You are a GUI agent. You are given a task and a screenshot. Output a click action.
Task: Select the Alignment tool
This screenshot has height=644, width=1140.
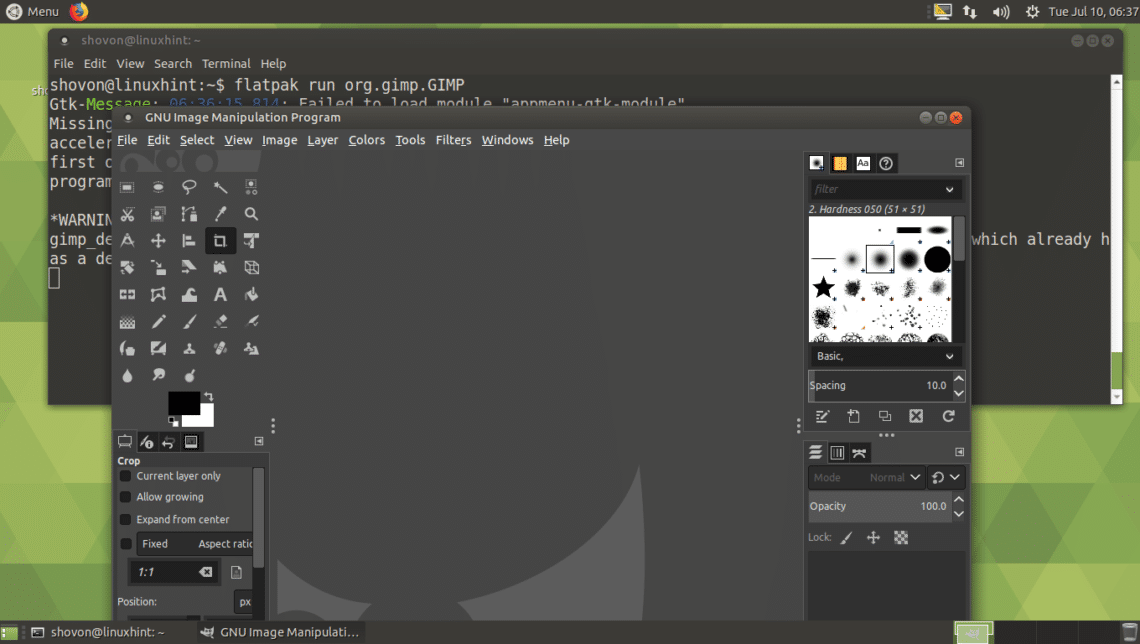tap(189, 241)
